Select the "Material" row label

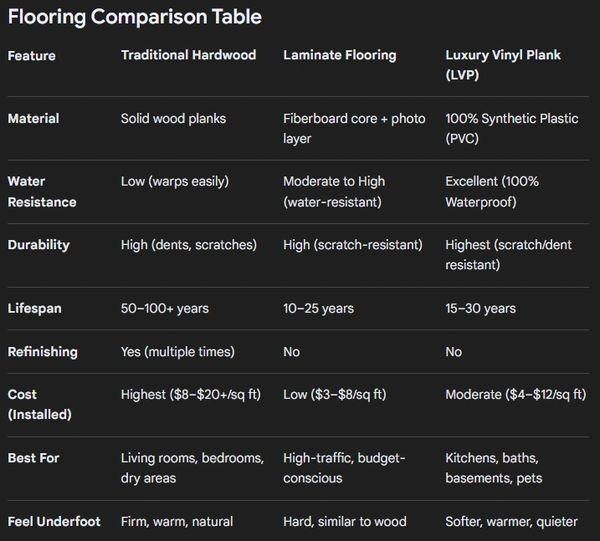pos(34,119)
